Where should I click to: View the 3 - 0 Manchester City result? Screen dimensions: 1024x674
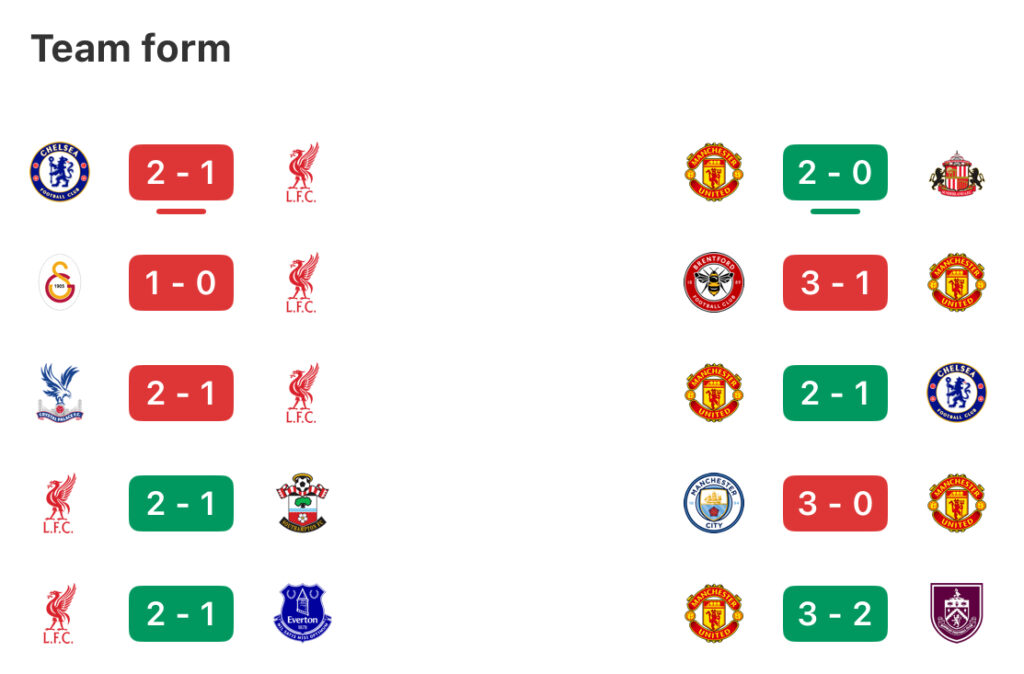(x=835, y=503)
